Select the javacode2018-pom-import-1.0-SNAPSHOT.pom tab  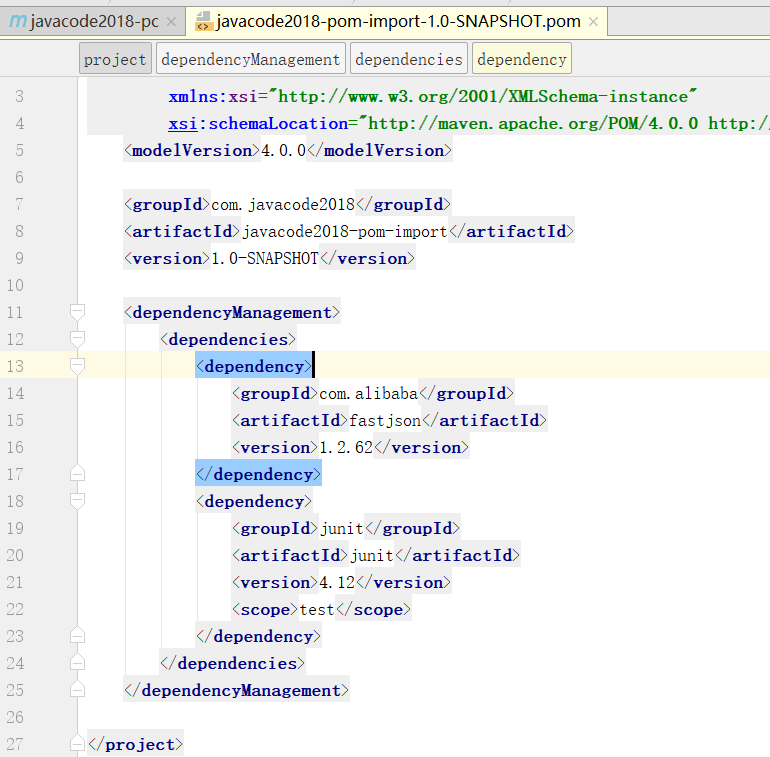click(x=397, y=21)
